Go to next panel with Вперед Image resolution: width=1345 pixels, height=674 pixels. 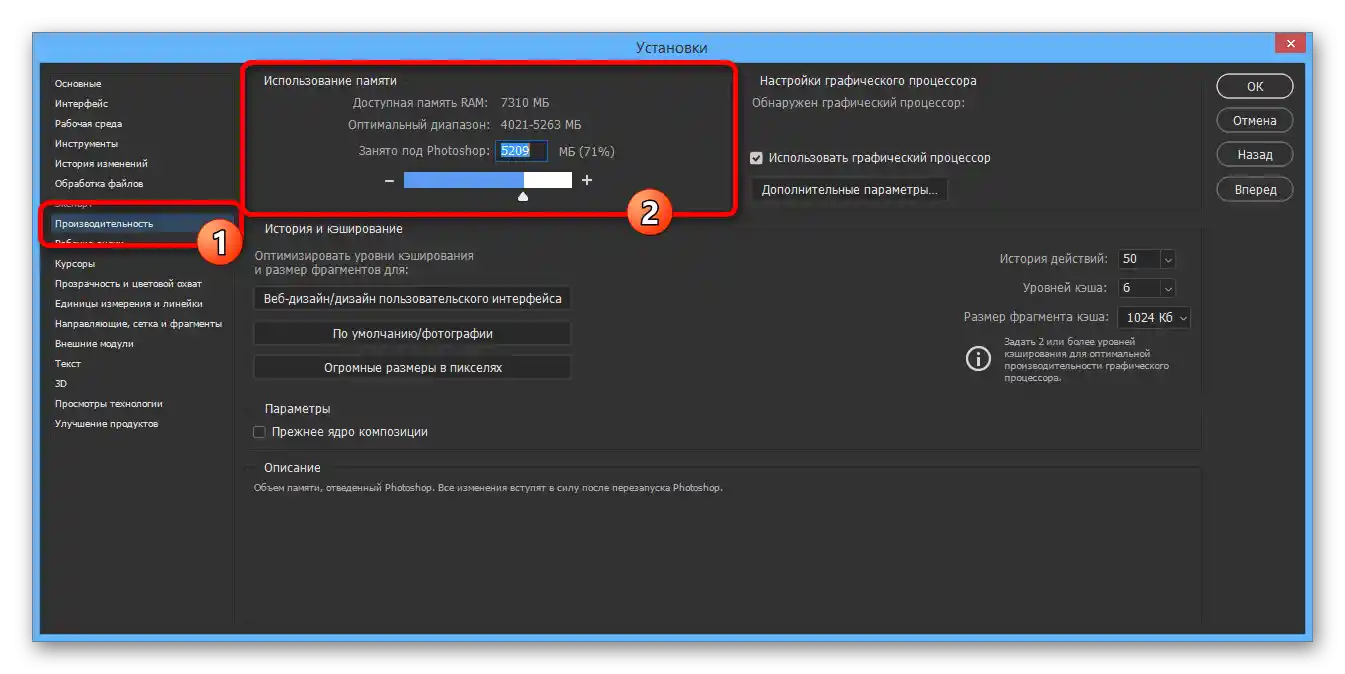[1255, 189]
